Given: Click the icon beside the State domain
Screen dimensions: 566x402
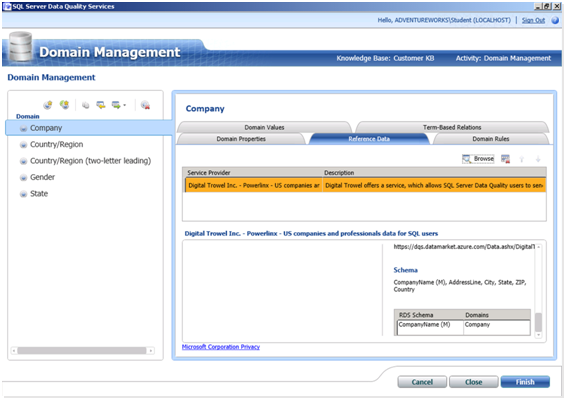Looking at the screenshot, I should (23, 194).
